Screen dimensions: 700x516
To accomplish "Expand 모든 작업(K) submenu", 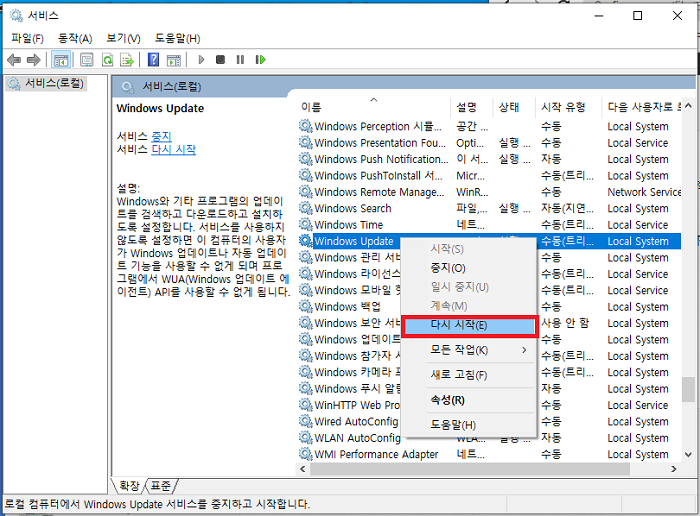I will 468,350.
